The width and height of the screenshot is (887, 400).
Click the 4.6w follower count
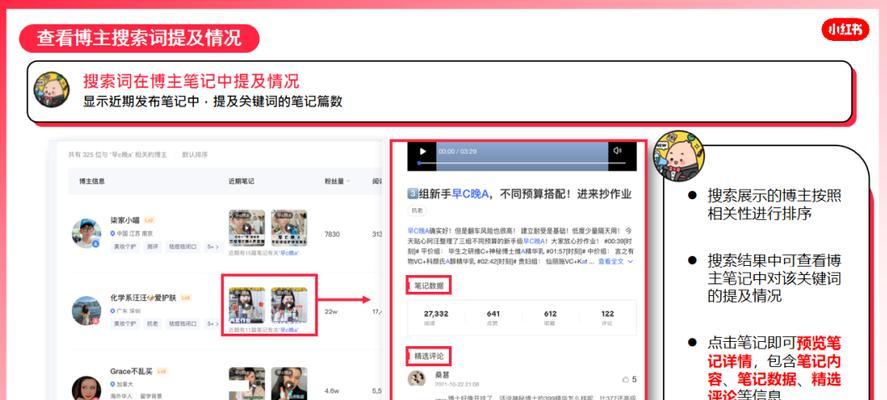[331, 390]
